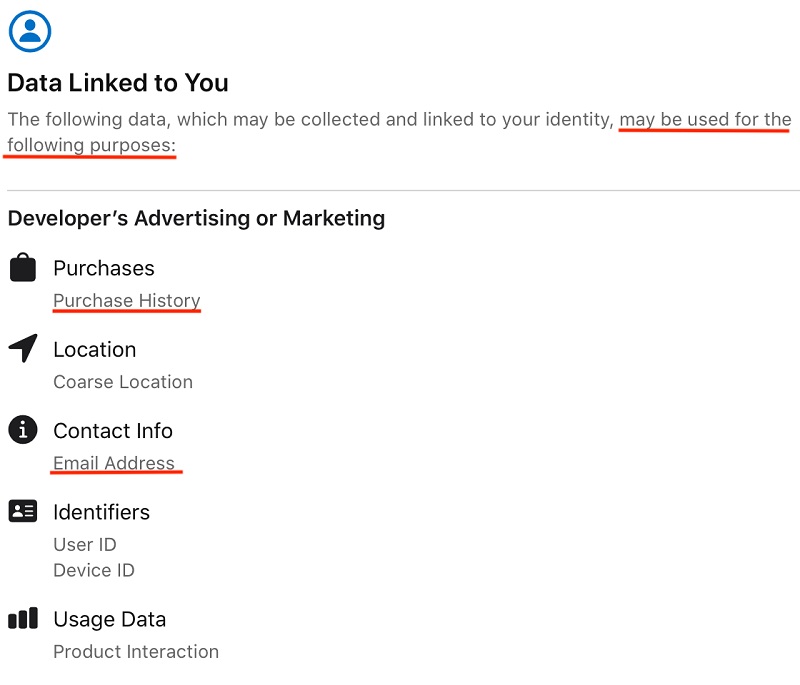This screenshot has height=685, width=800.
Task: Click the Purchase History entry
Action: (127, 300)
